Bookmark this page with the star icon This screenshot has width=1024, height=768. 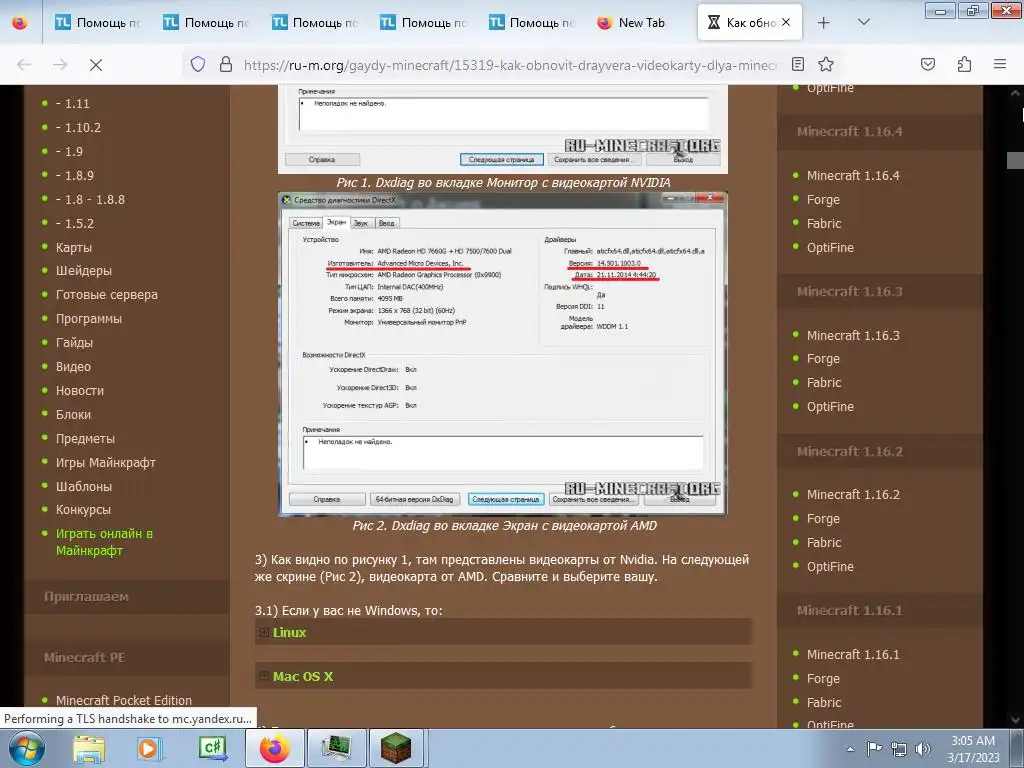(x=826, y=64)
